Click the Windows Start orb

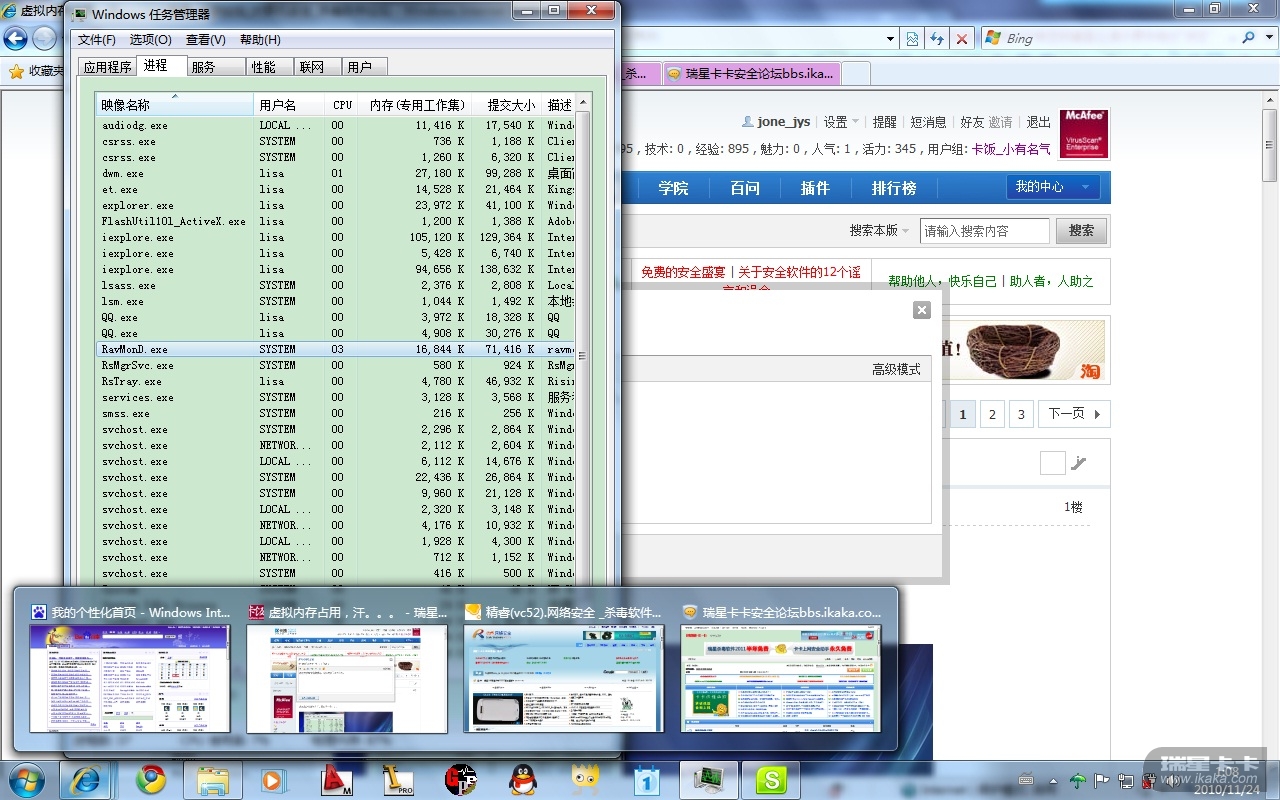coord(26,779)
